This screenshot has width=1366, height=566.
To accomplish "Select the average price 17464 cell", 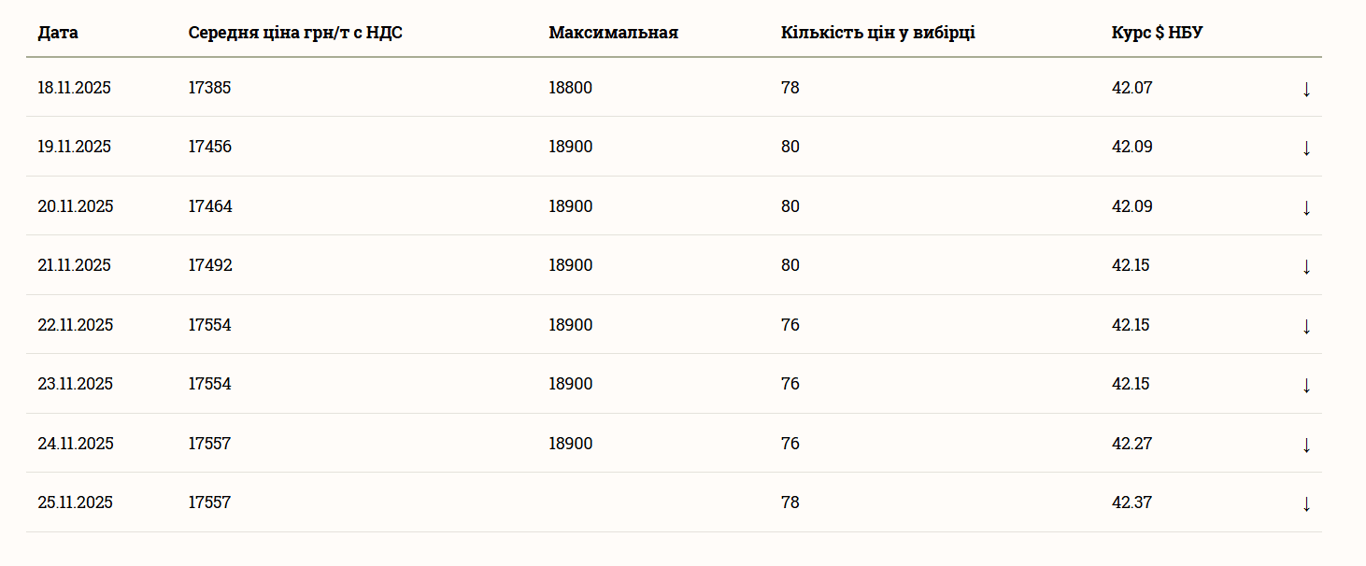I will click(x=210, y=207).
